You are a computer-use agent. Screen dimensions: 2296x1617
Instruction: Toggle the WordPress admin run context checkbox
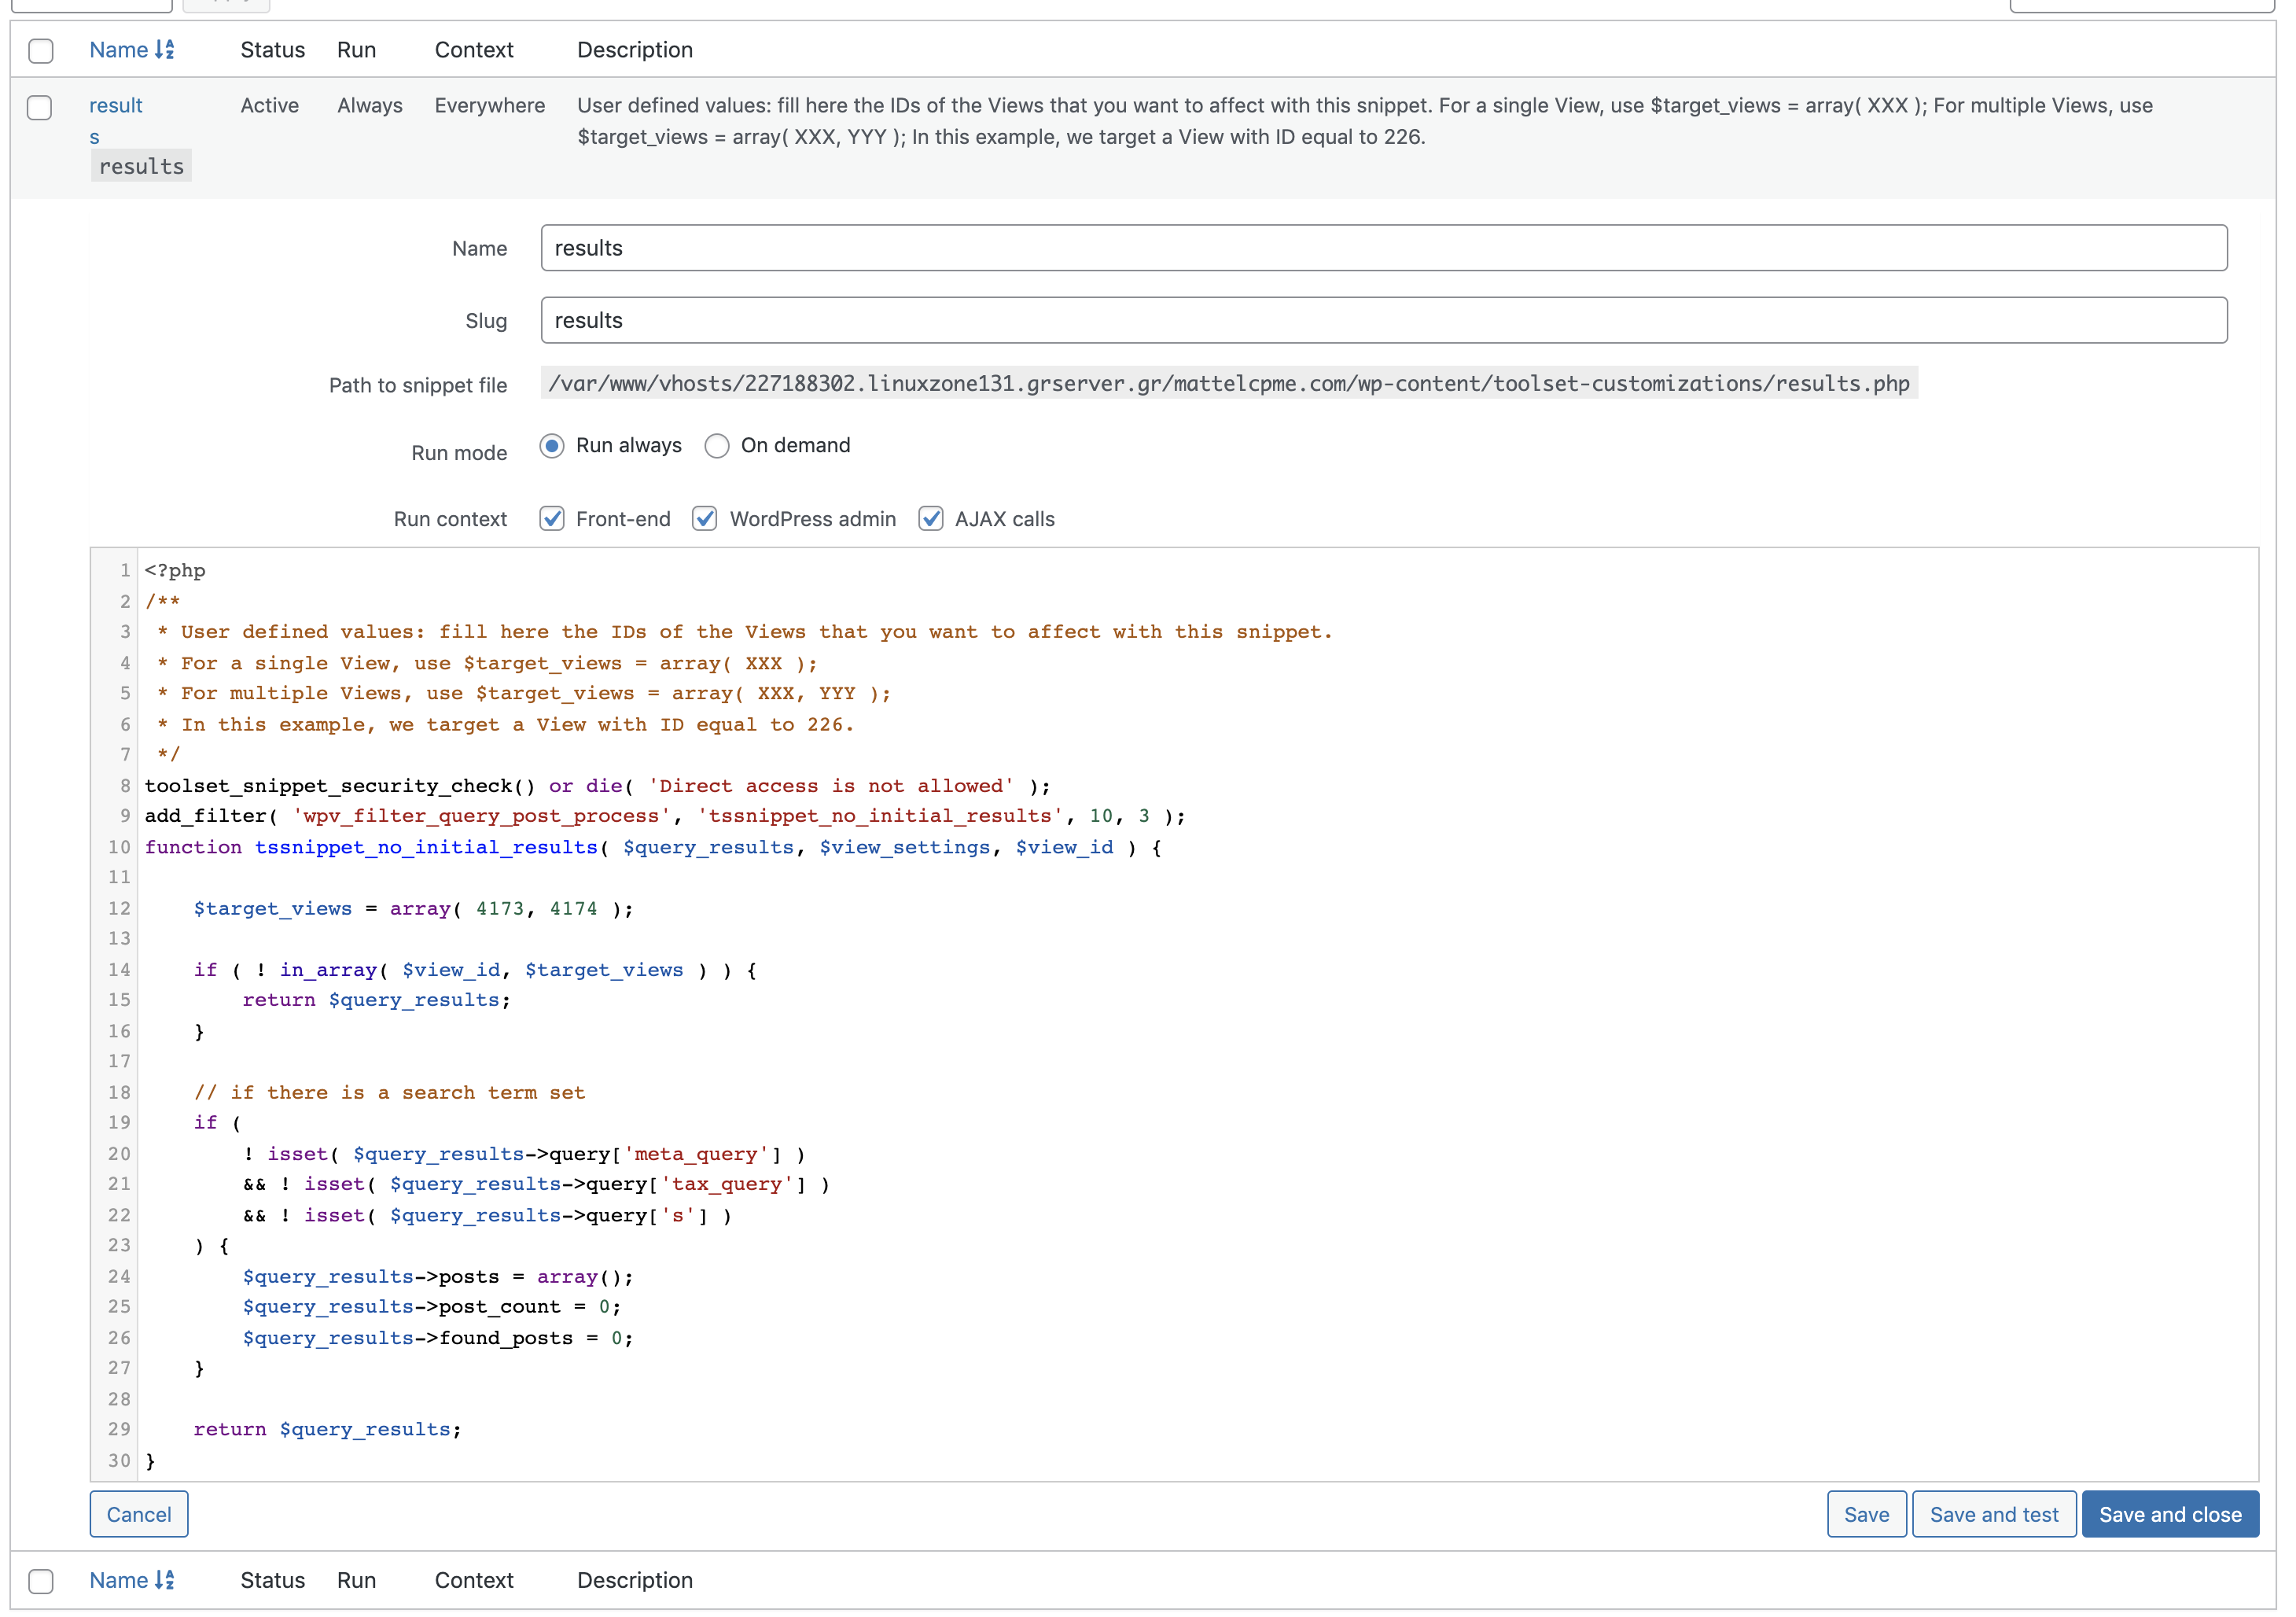pos(705,519)
